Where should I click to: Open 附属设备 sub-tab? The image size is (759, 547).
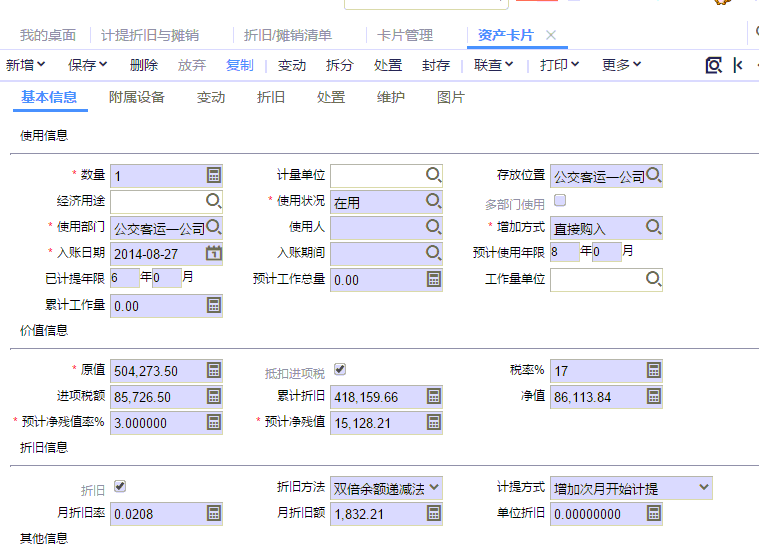click(137, 97)
